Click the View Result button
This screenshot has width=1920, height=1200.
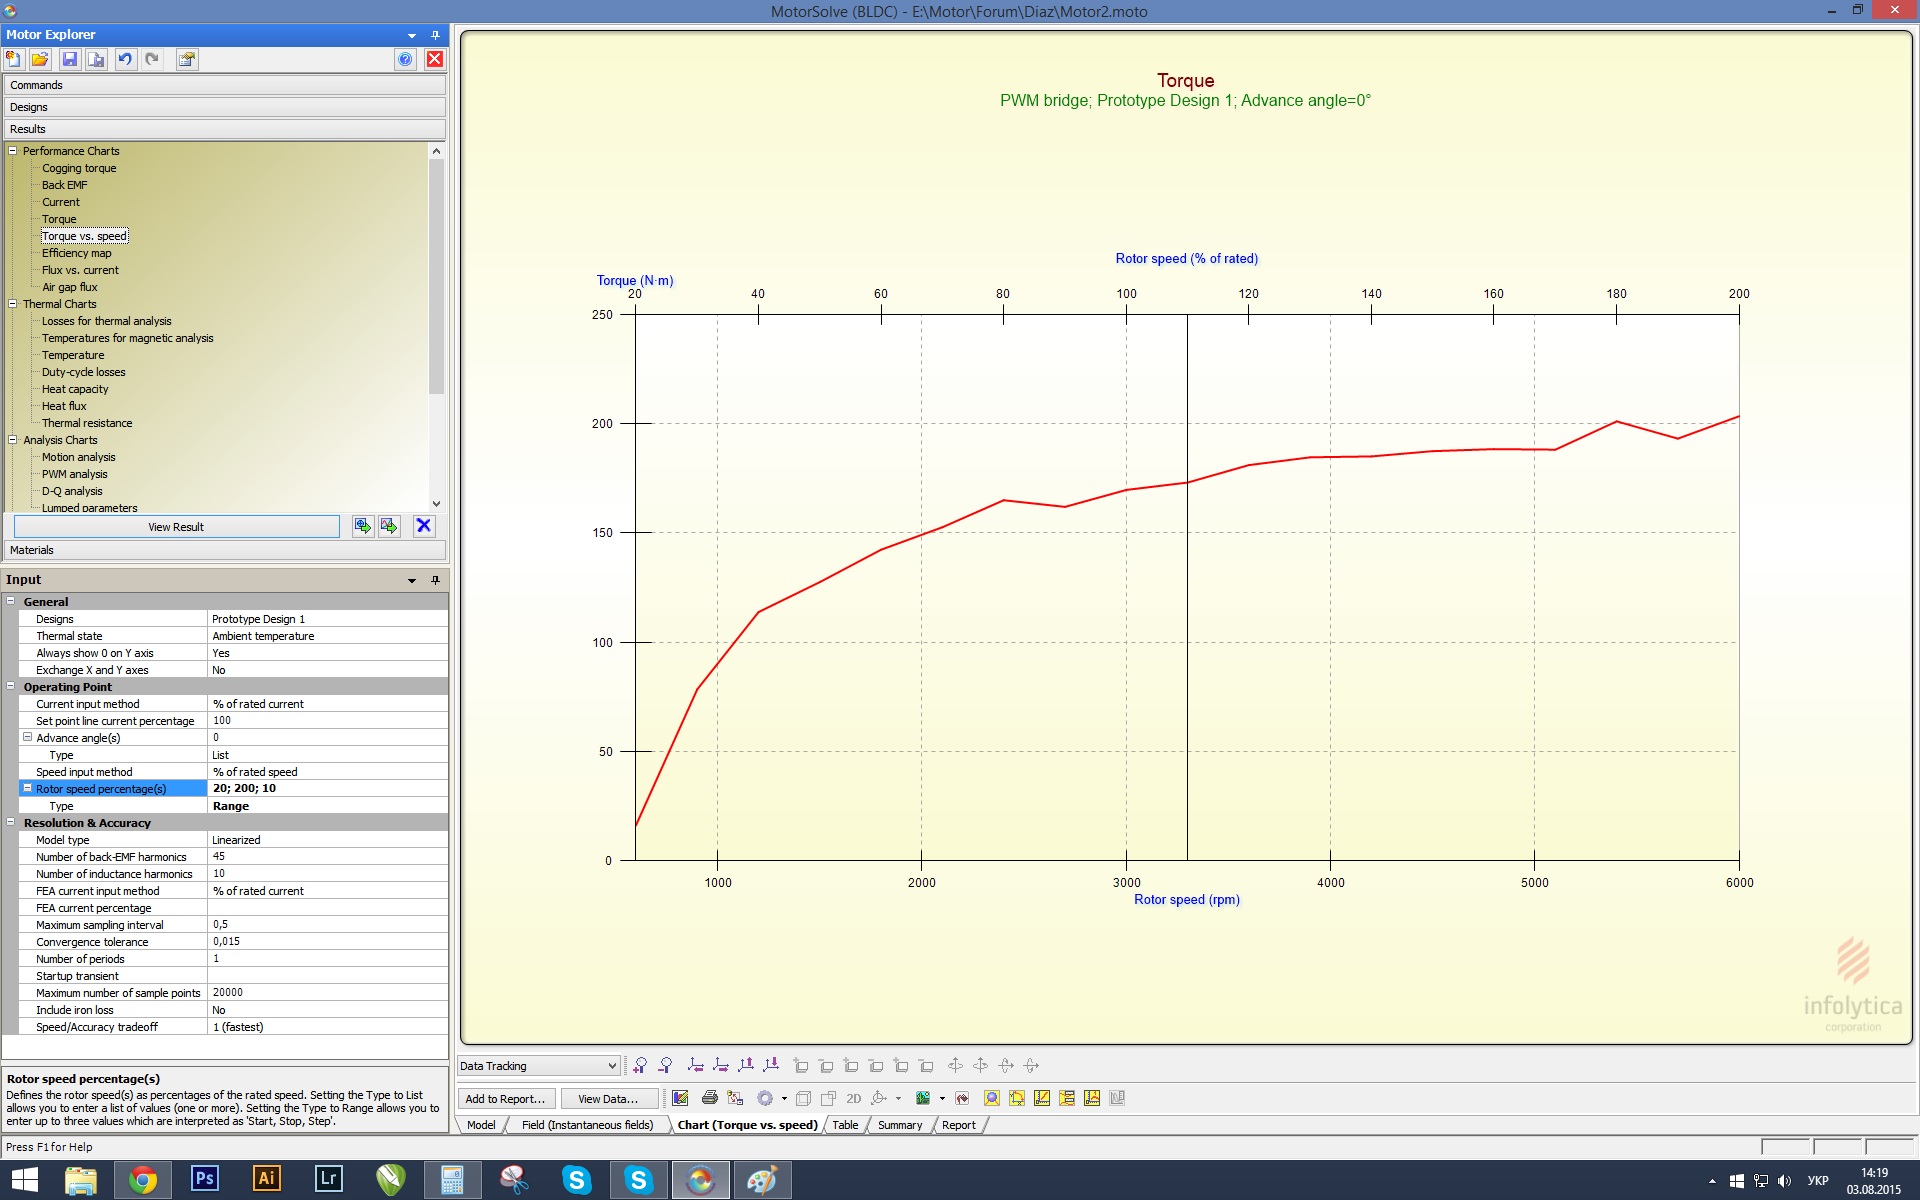[x=176, y=527]
